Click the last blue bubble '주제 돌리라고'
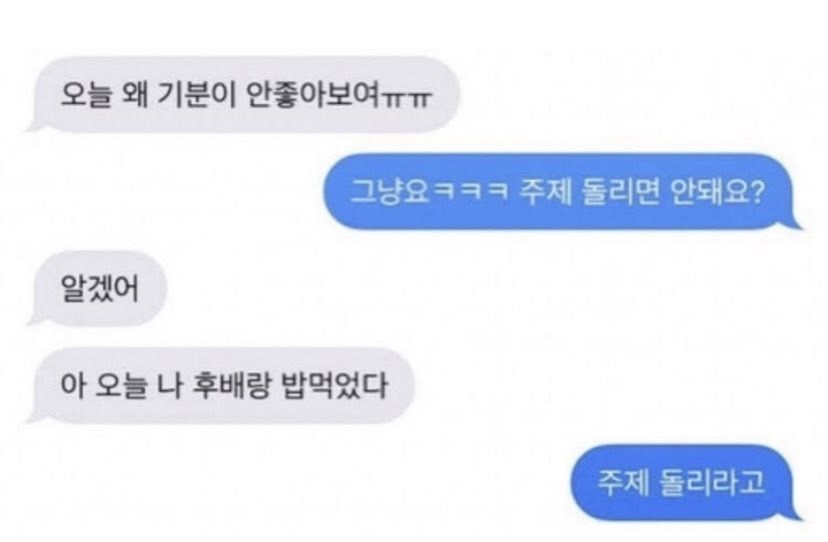Image resolution: width=828 pixels, height=542 pixels. (x=686, y=483)
